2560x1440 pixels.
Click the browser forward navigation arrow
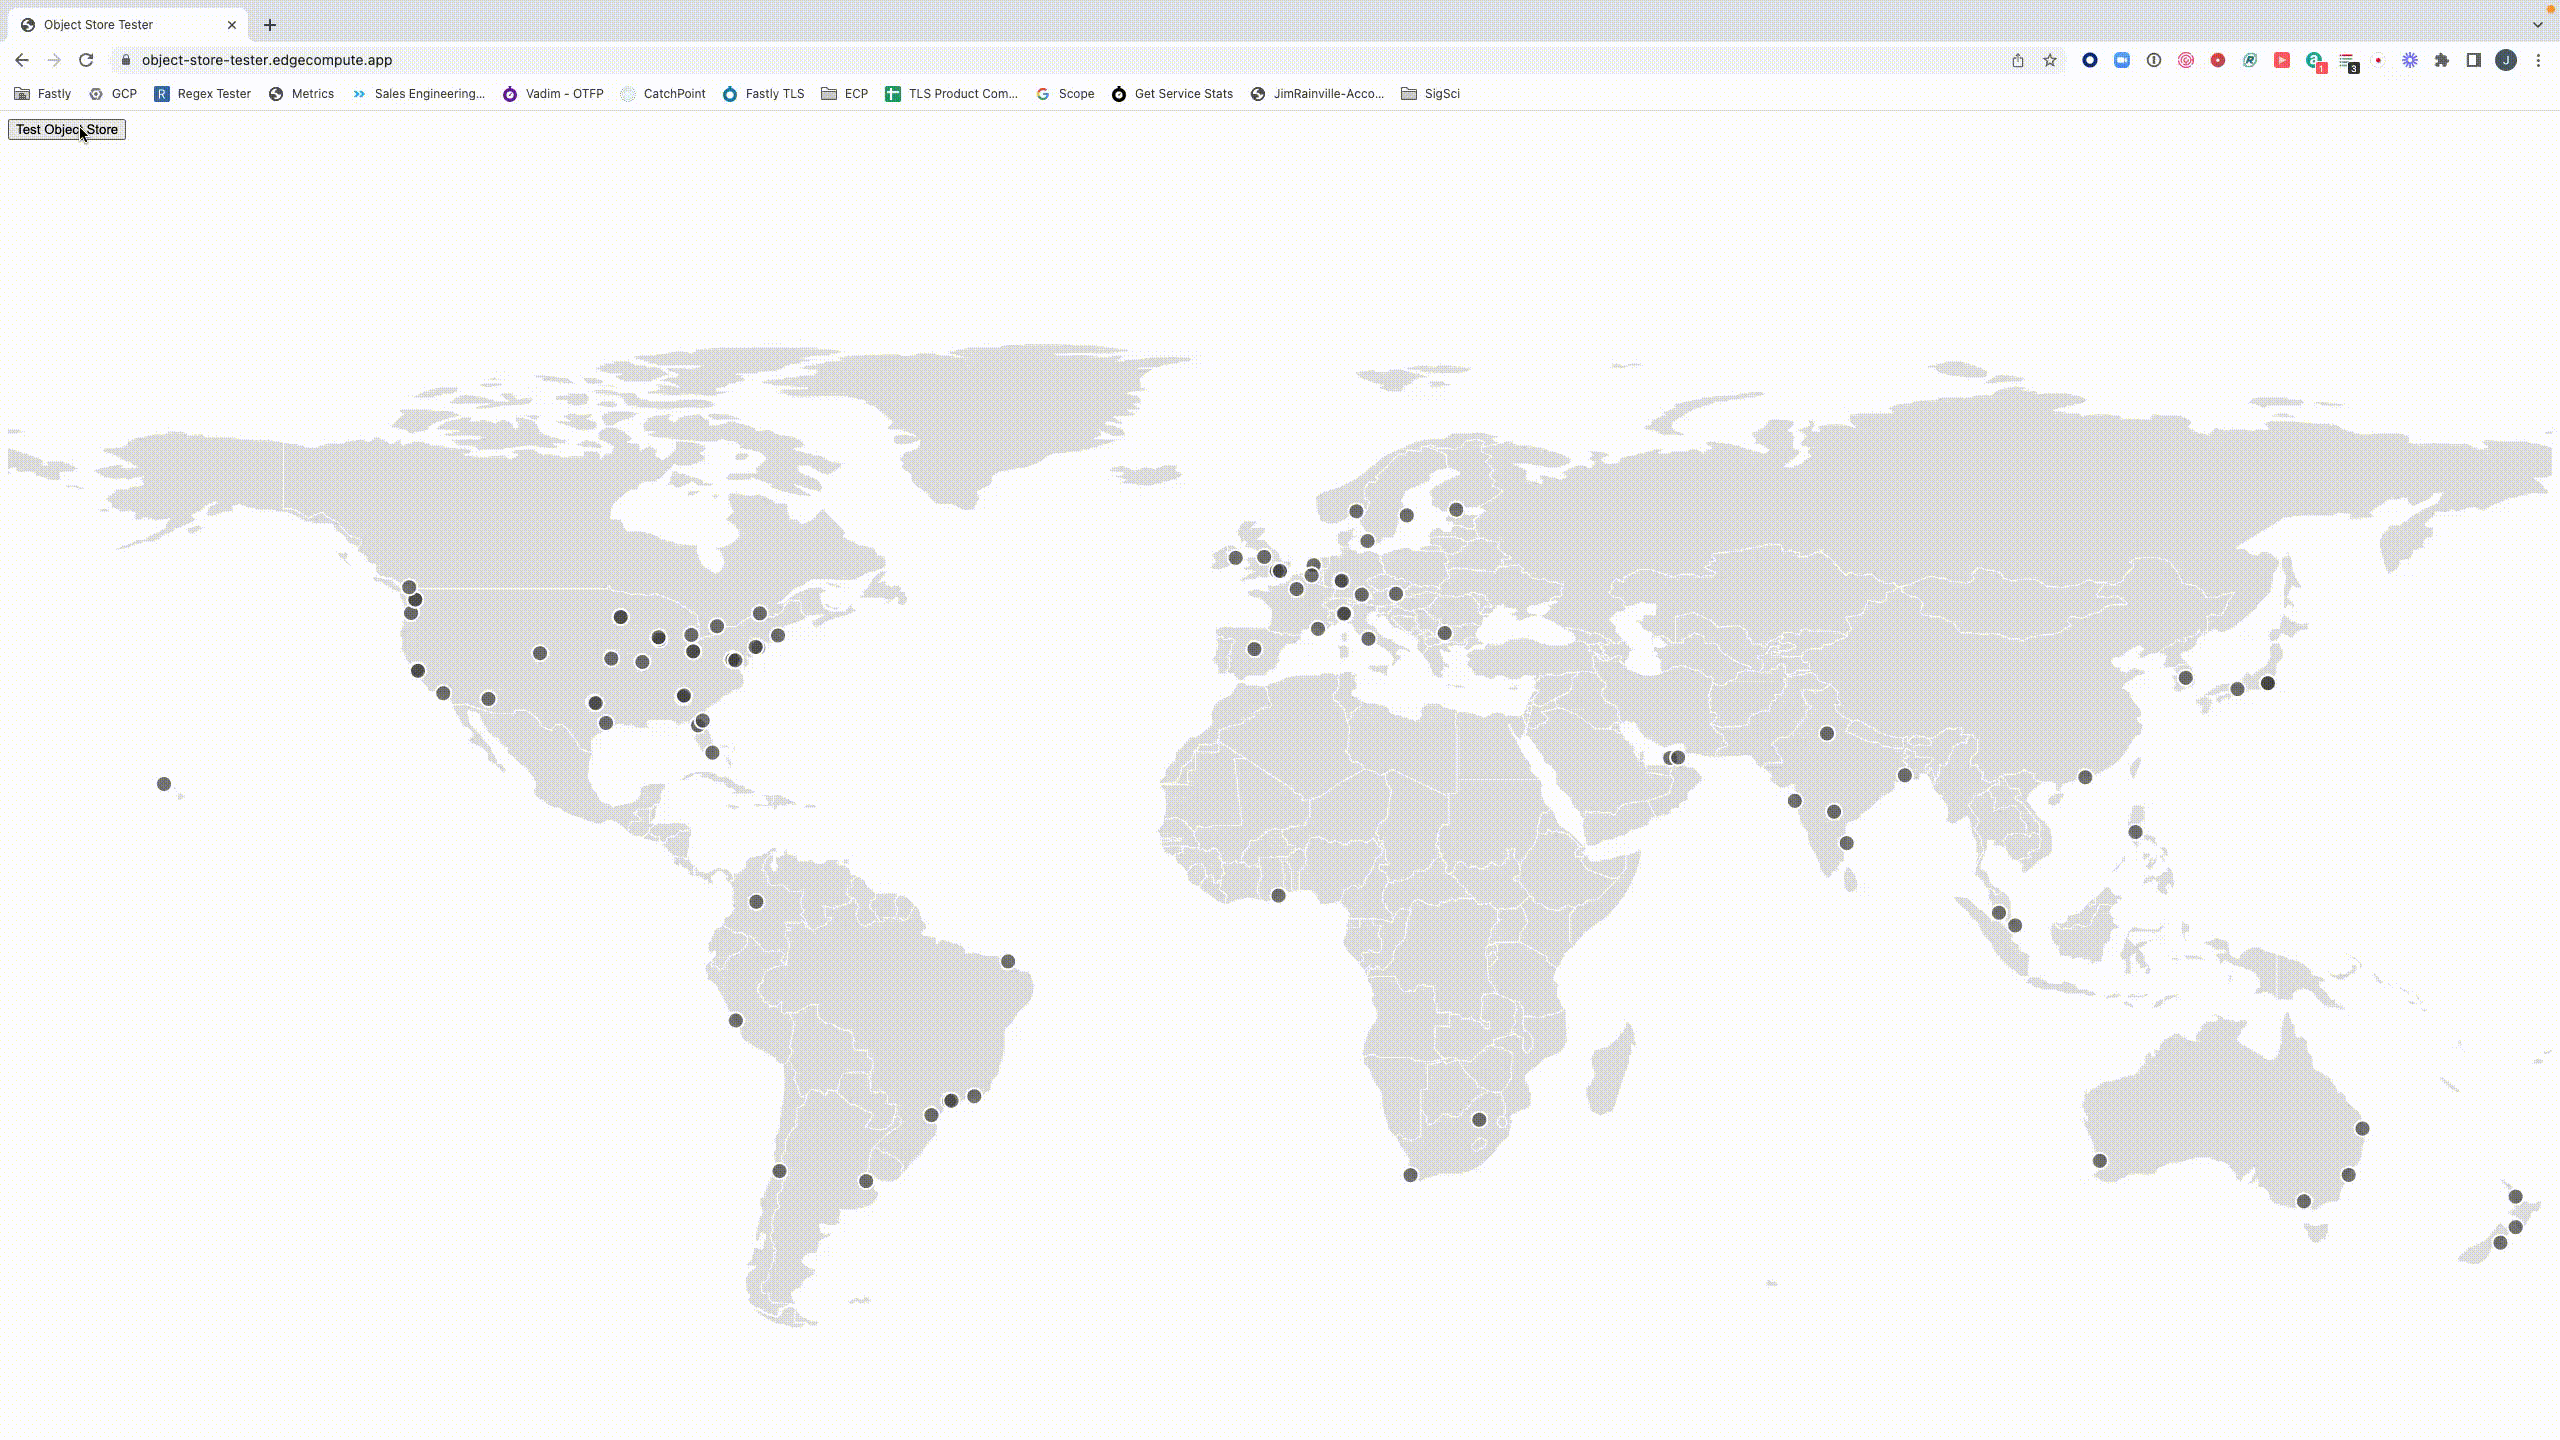coord(53,60)
